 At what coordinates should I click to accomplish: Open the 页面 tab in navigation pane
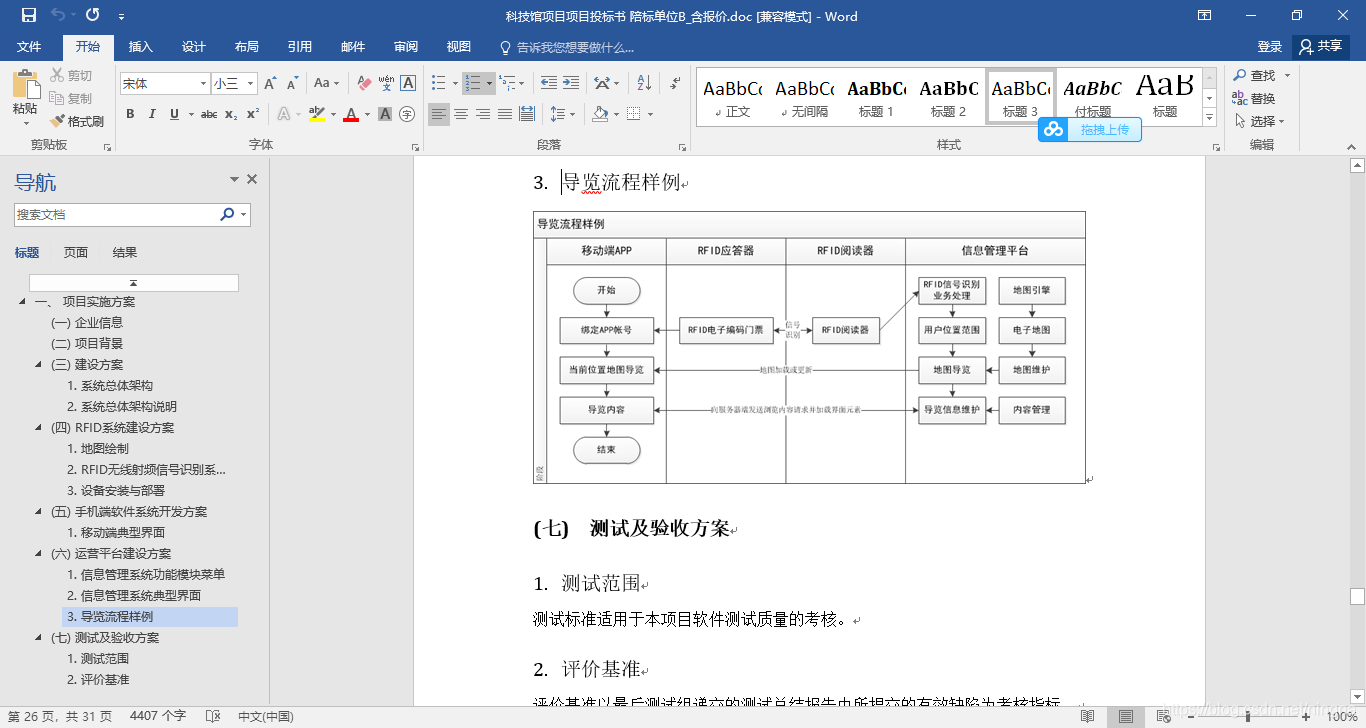pyautogui.click(x=76, y=253)
